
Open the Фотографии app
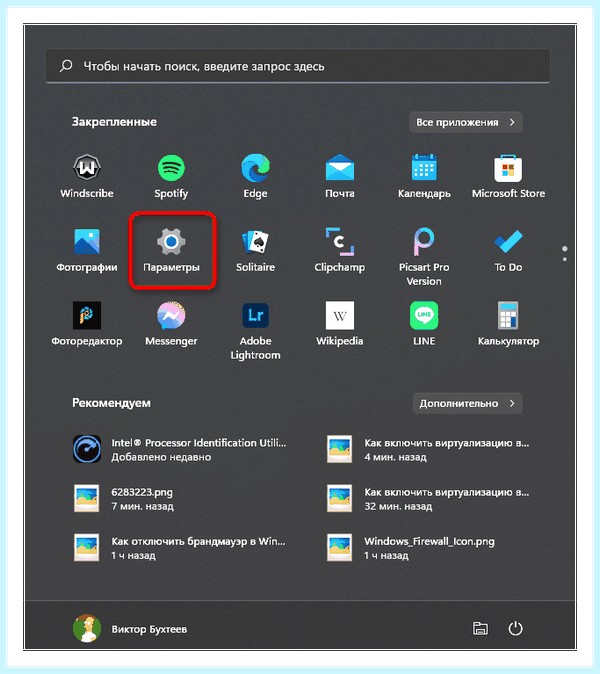pyautogui.click(x=87, y=250)
